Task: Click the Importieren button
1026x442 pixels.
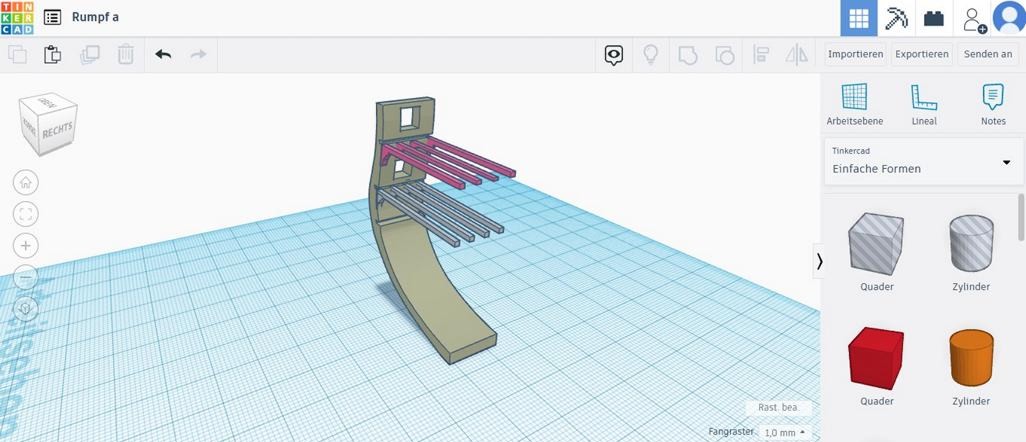Action: pyautogui.click(x=855, y=54)
